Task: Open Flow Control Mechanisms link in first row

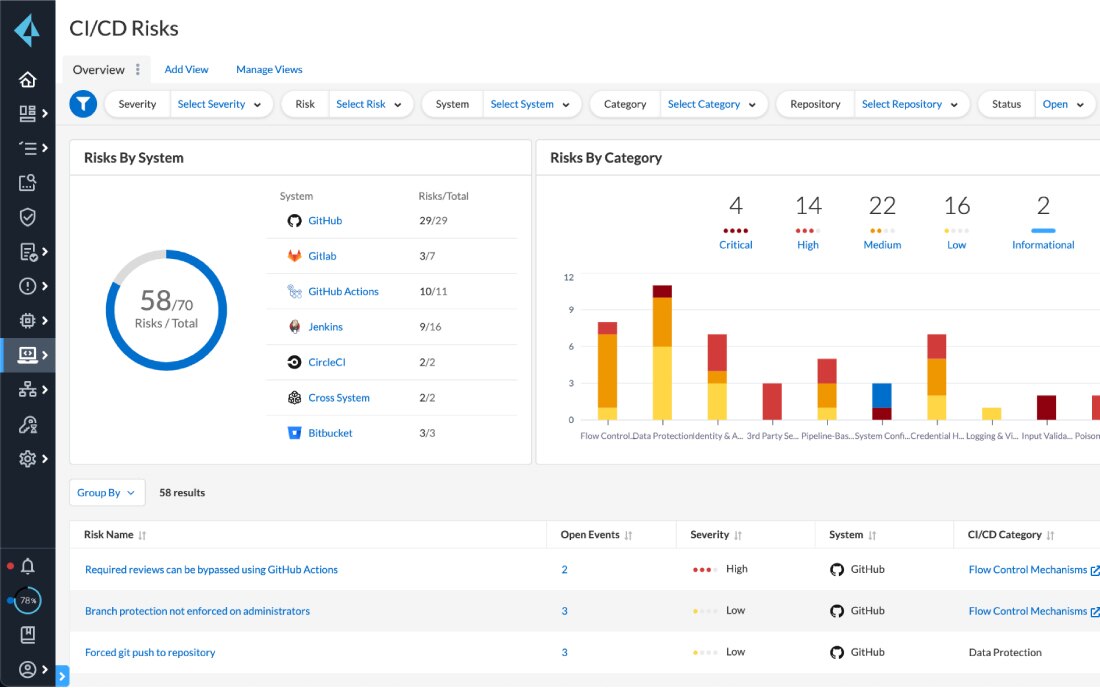Action: (1028, 569)
